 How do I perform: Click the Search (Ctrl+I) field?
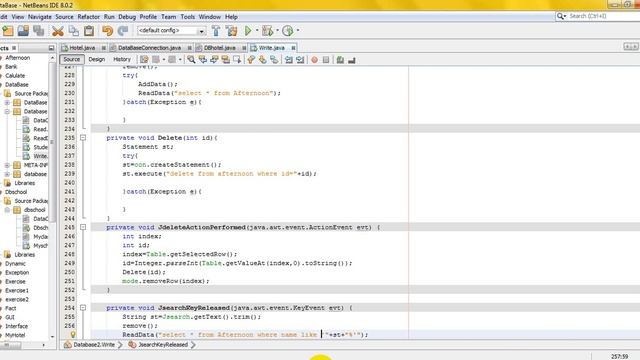(x=602, y=16)
